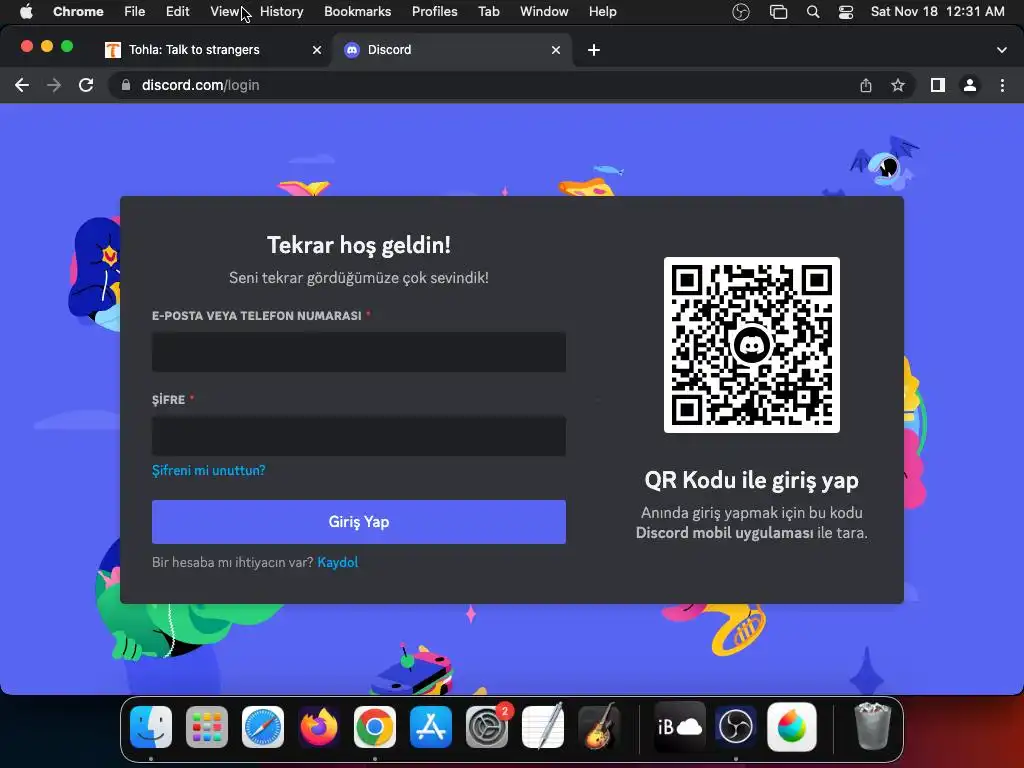Open a new browser tab
1024x768 pixels.
coord(594,50)
